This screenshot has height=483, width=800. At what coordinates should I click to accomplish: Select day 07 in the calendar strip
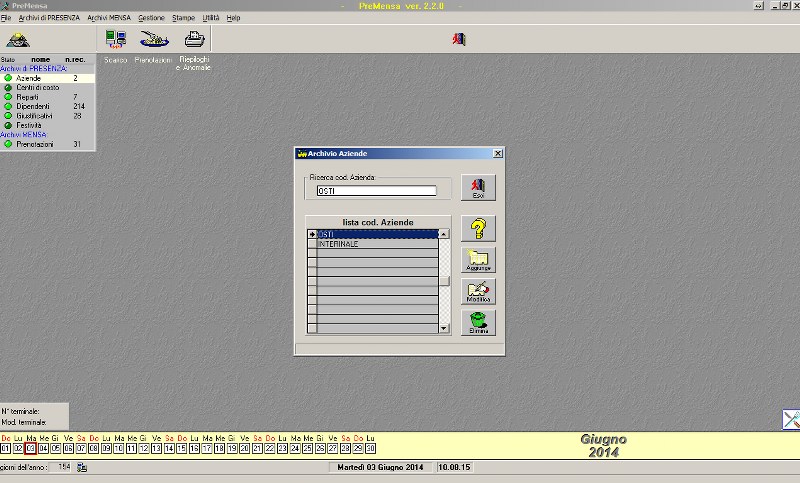click(x=81, y=448)
